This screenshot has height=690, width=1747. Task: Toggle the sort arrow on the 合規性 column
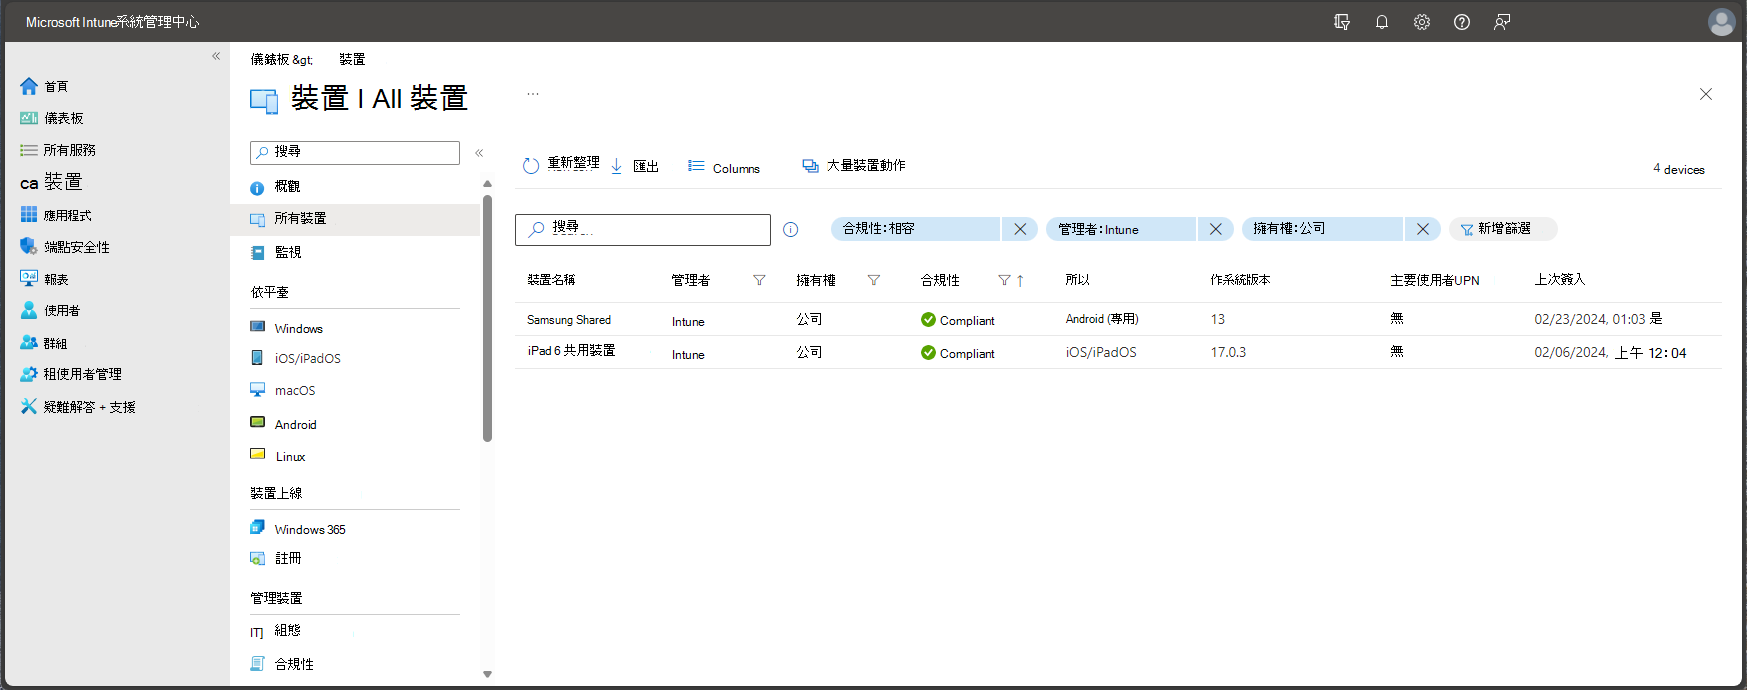[1020, 281]
